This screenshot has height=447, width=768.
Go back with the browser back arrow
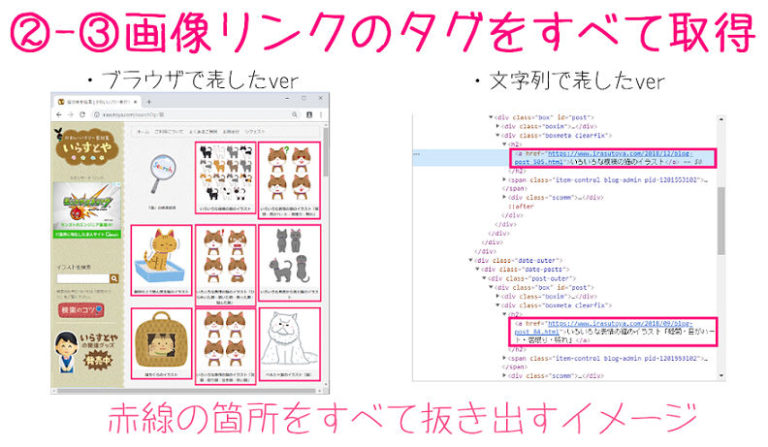point(59,115)
